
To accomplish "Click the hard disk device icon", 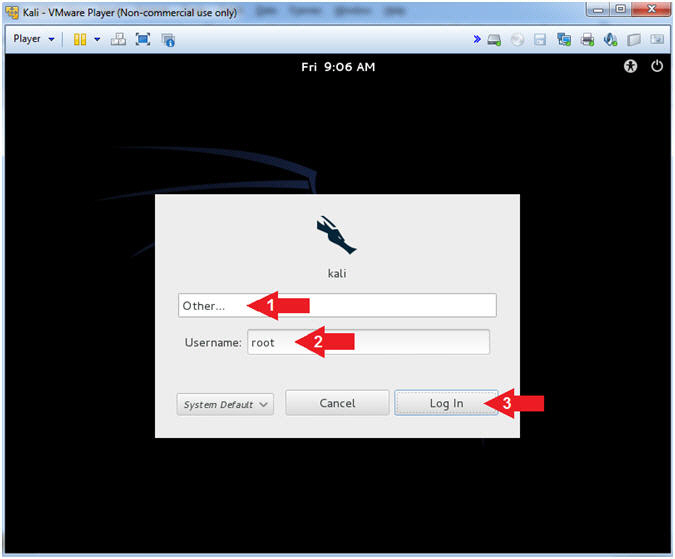I will click(494, 40).
